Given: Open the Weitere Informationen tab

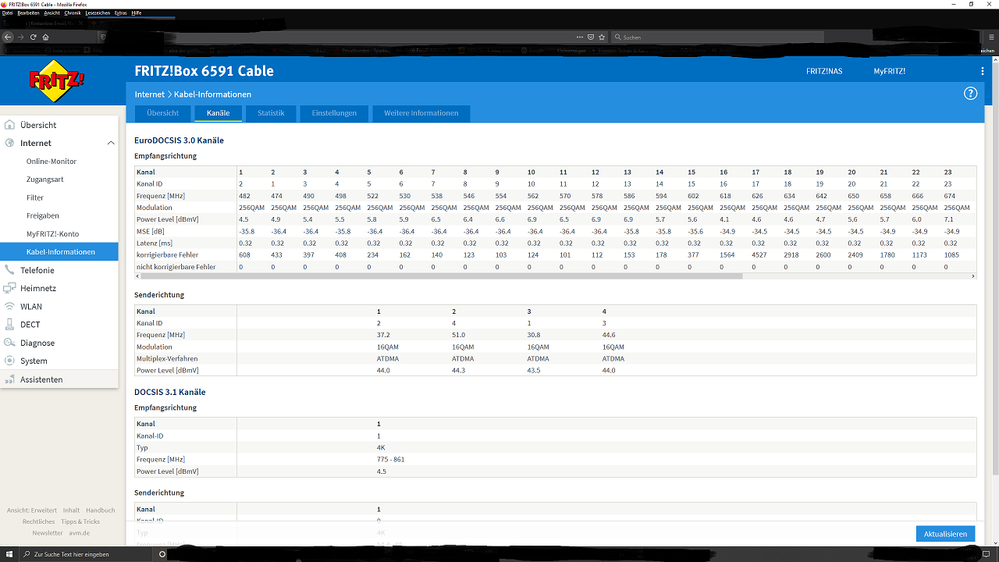Looking at the screenshot, I should [421, 113].
